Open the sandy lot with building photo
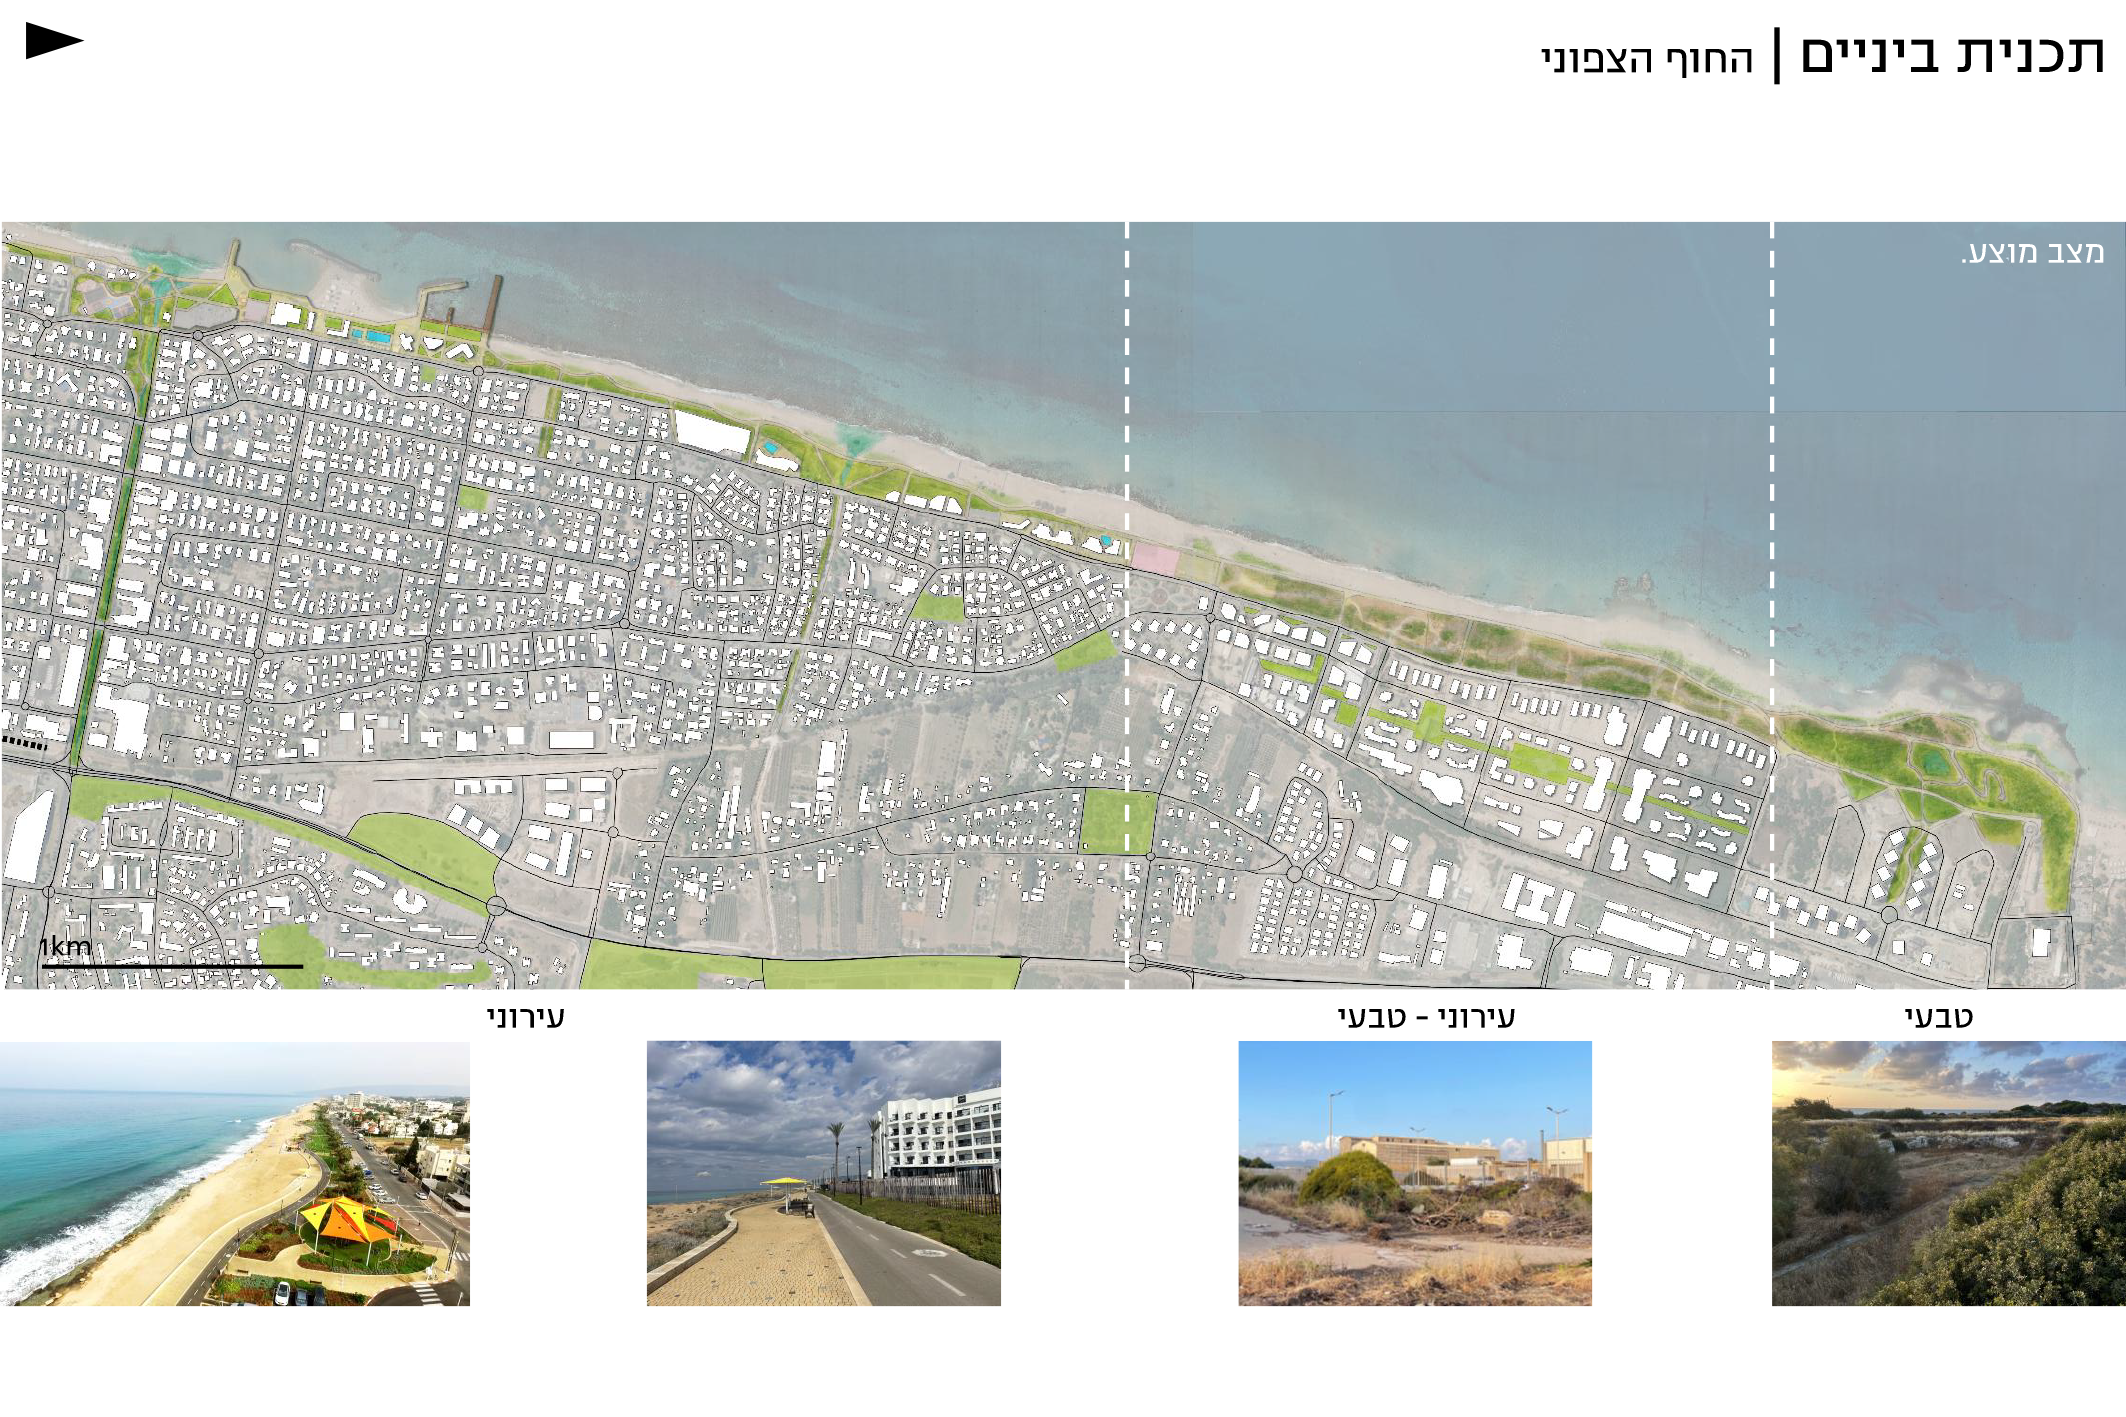 coord(1414,1173)
